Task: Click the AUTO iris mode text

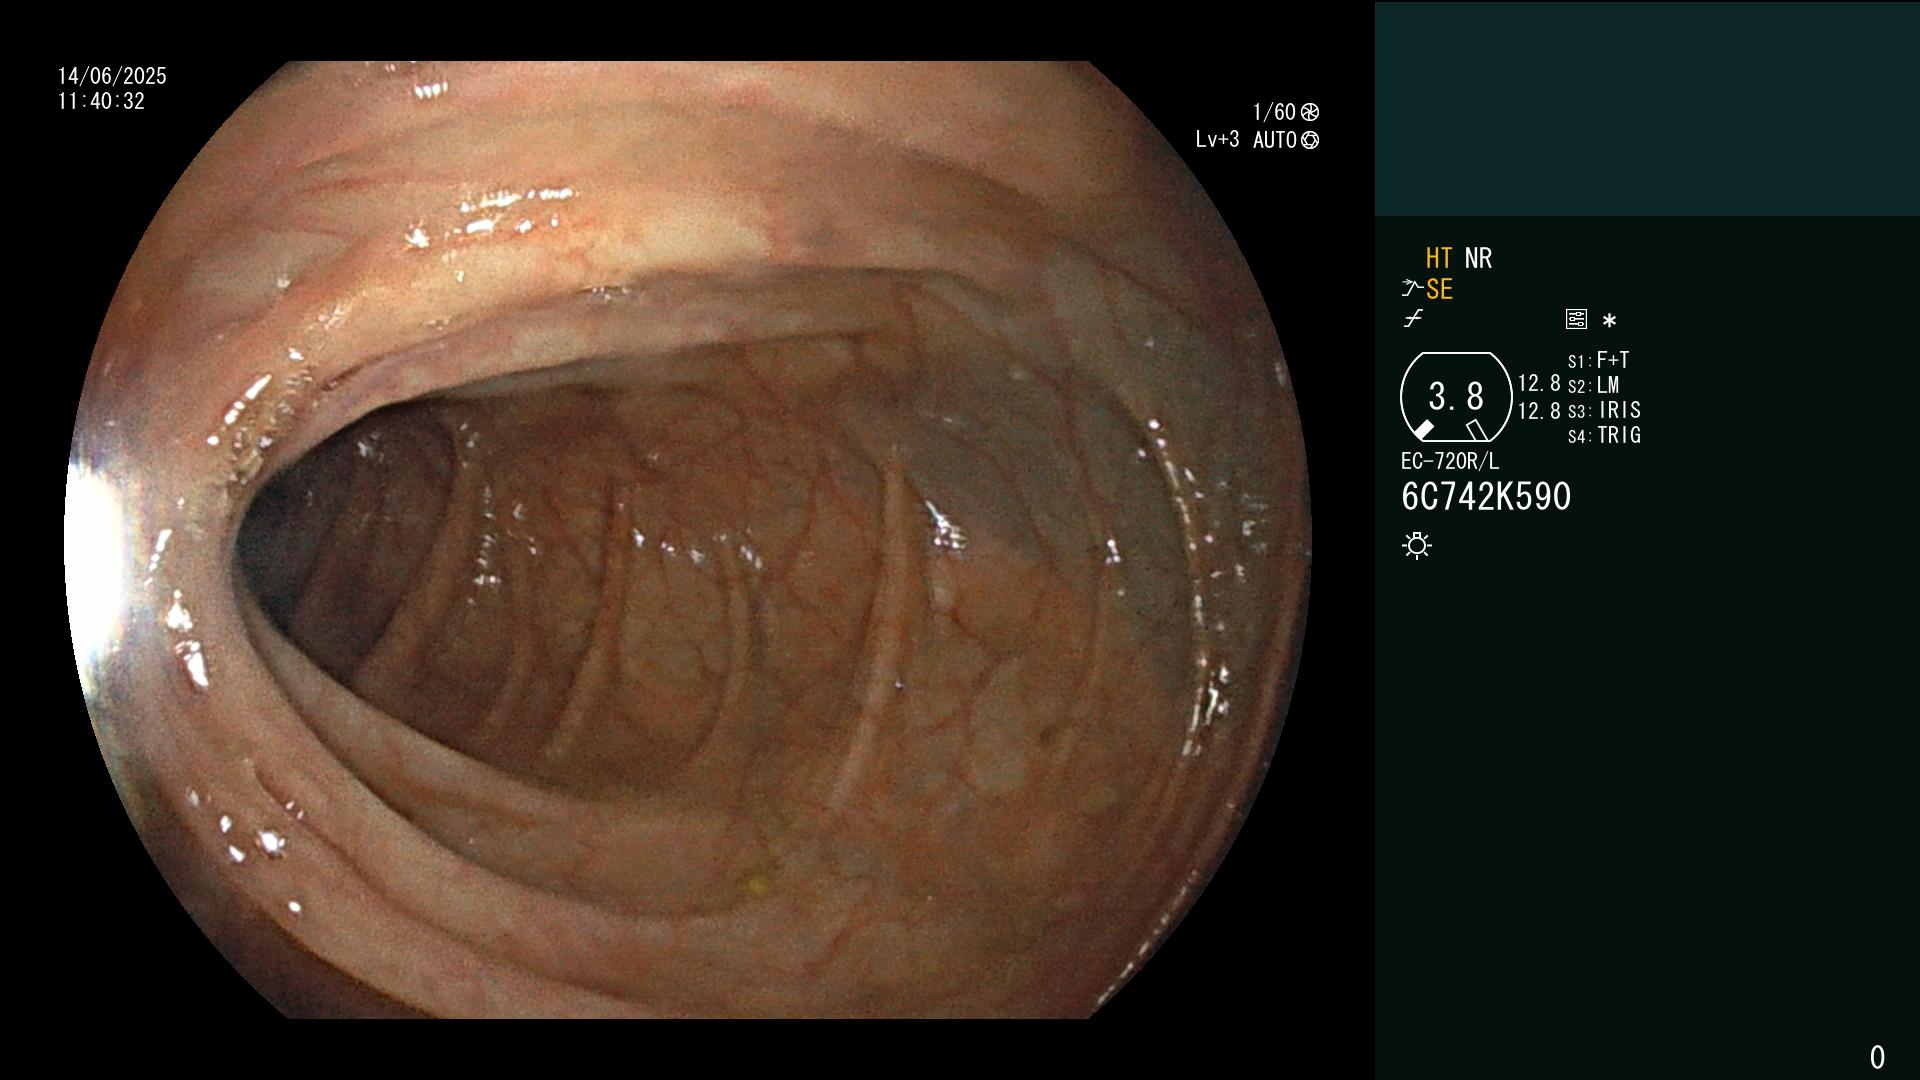Action: click(1275, 140)
